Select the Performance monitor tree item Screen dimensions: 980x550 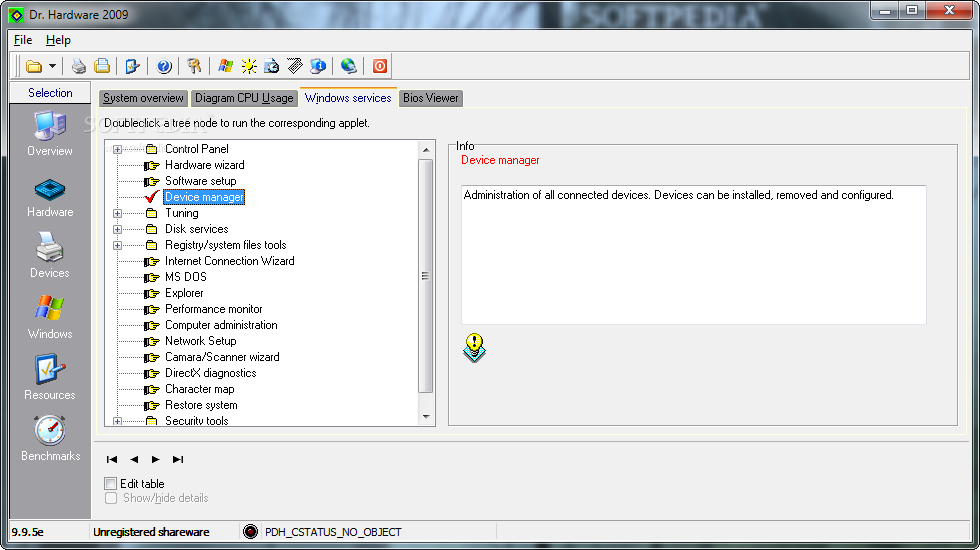click(213, 309)
